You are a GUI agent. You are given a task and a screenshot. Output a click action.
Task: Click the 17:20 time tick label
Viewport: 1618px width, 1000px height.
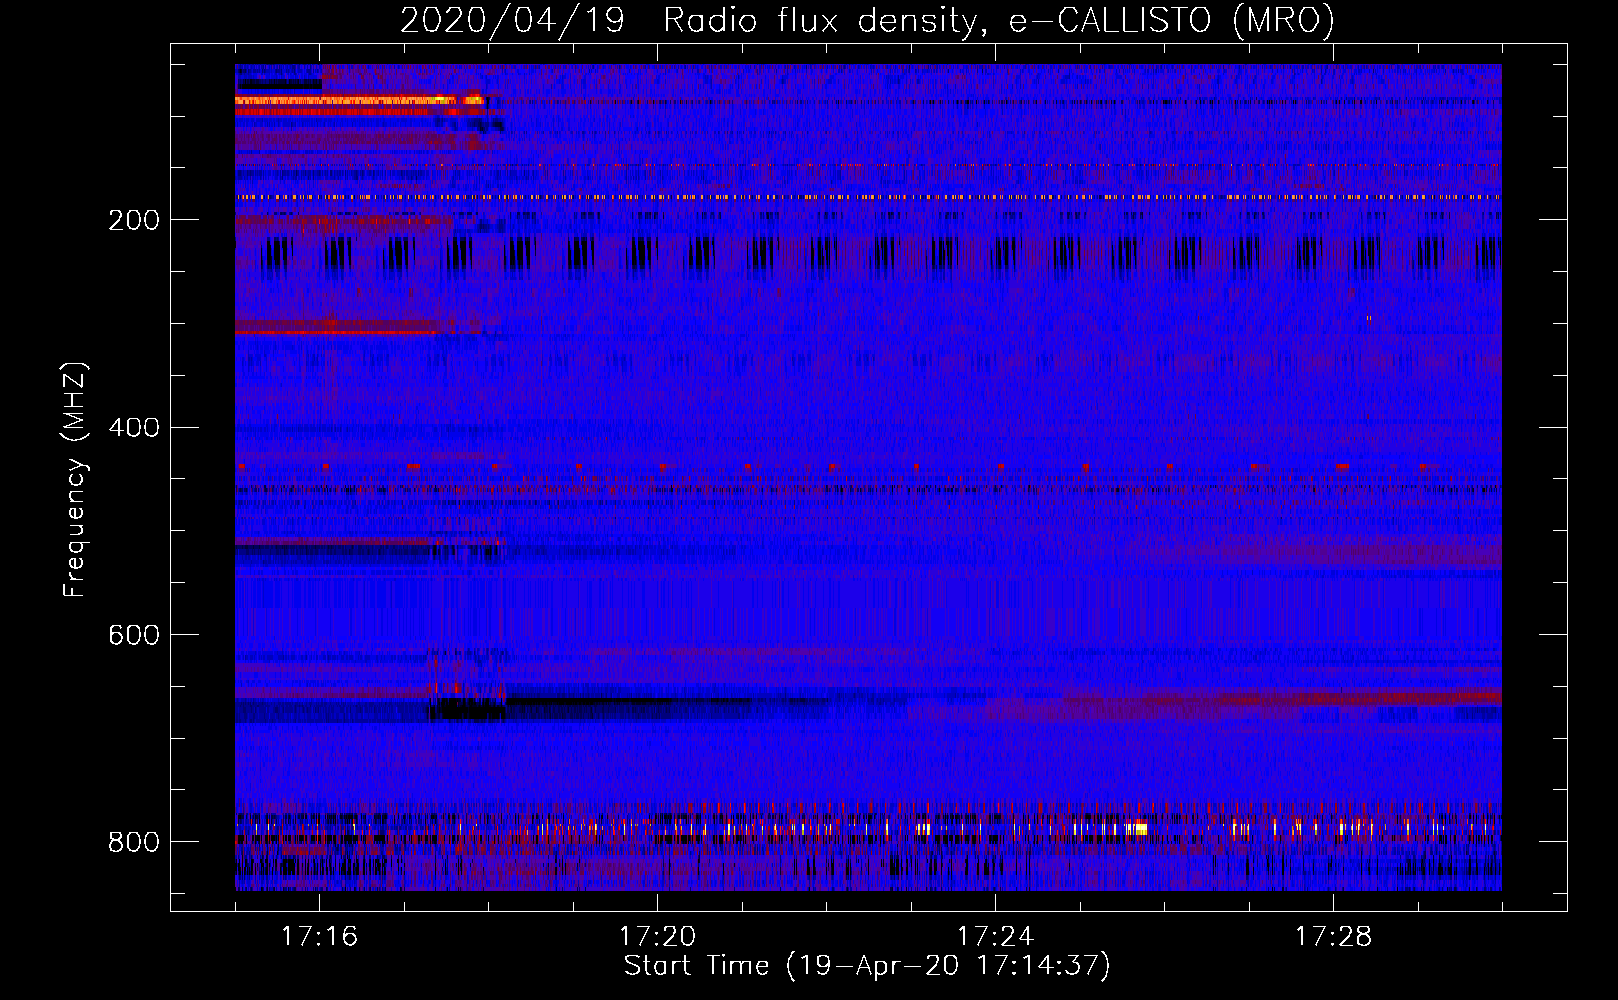tap(657, 936)
